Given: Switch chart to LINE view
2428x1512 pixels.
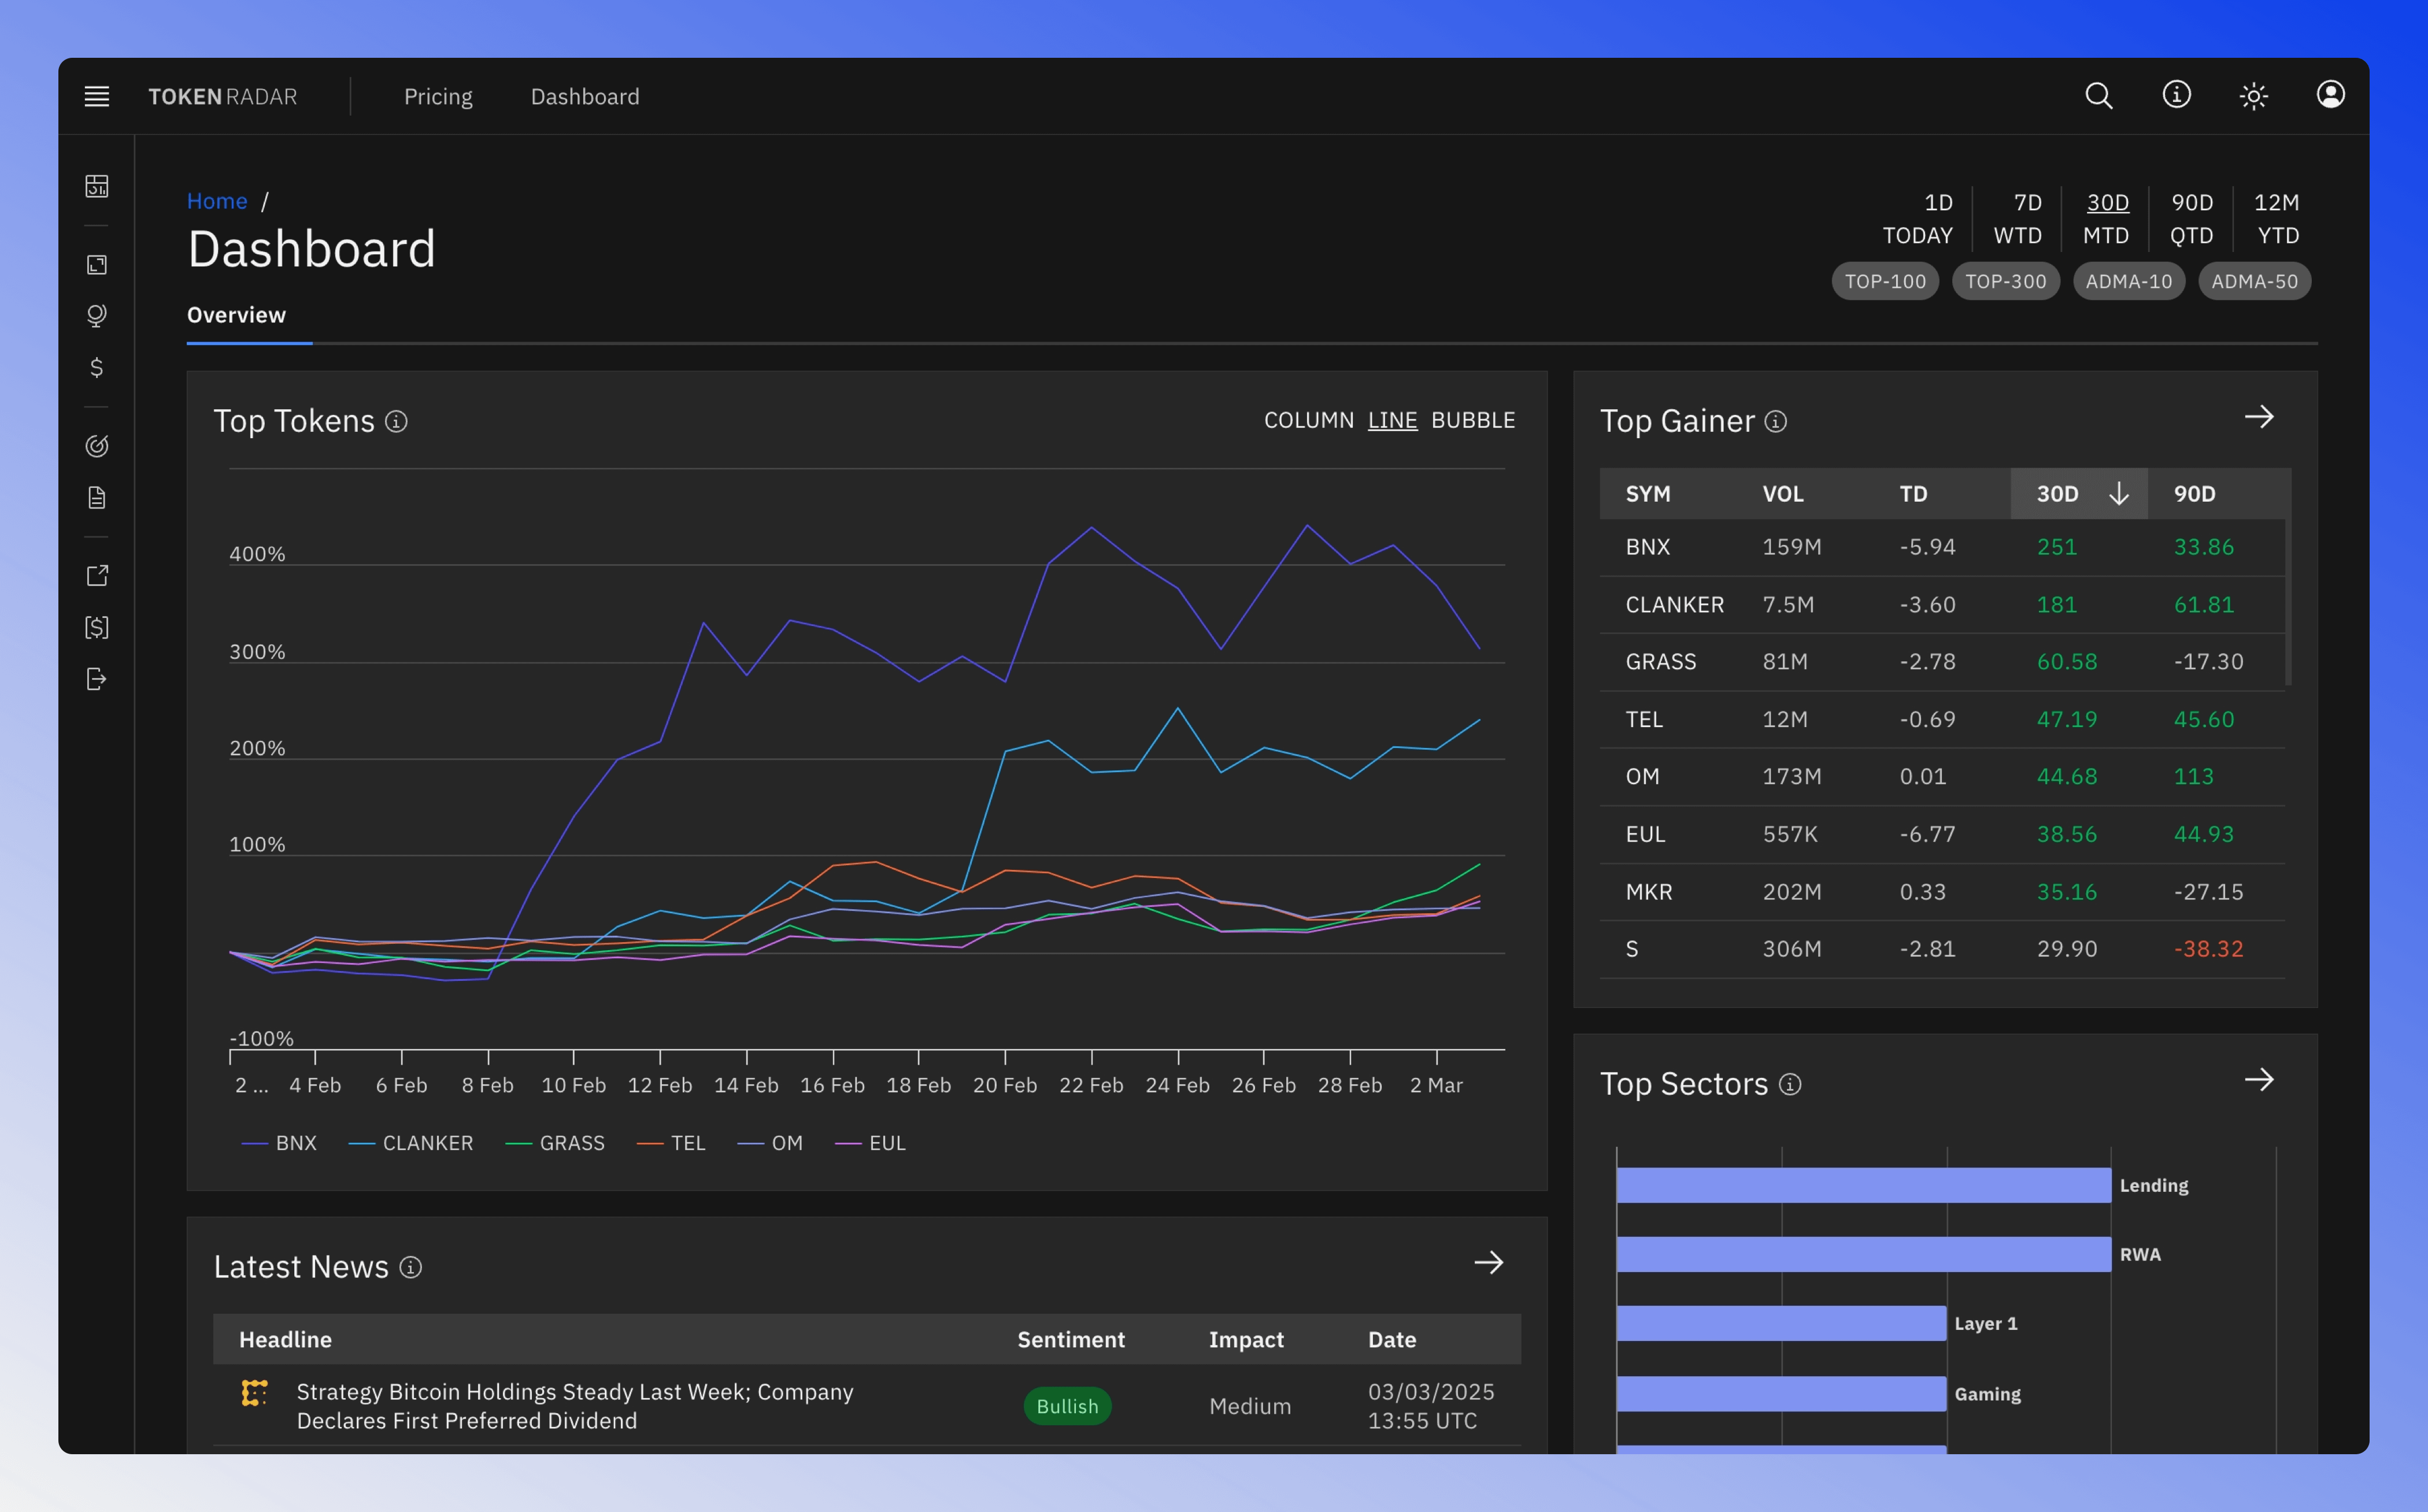Looking at the screenshot, I should pyautogui.click(x=1392, y=420).
